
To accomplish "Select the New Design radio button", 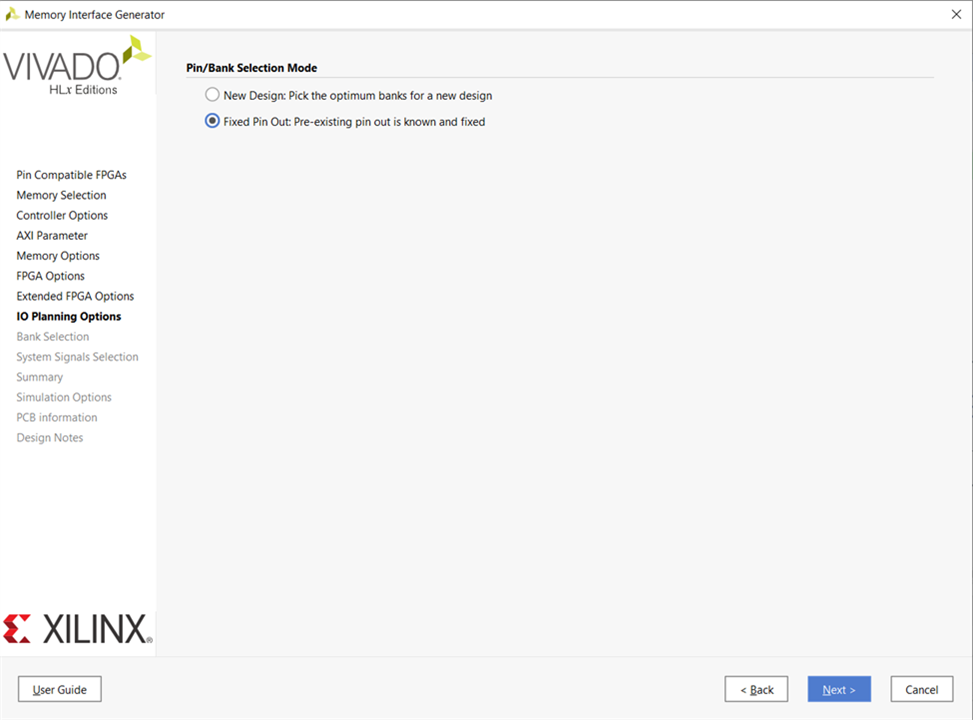I will [x=212, y=95].
